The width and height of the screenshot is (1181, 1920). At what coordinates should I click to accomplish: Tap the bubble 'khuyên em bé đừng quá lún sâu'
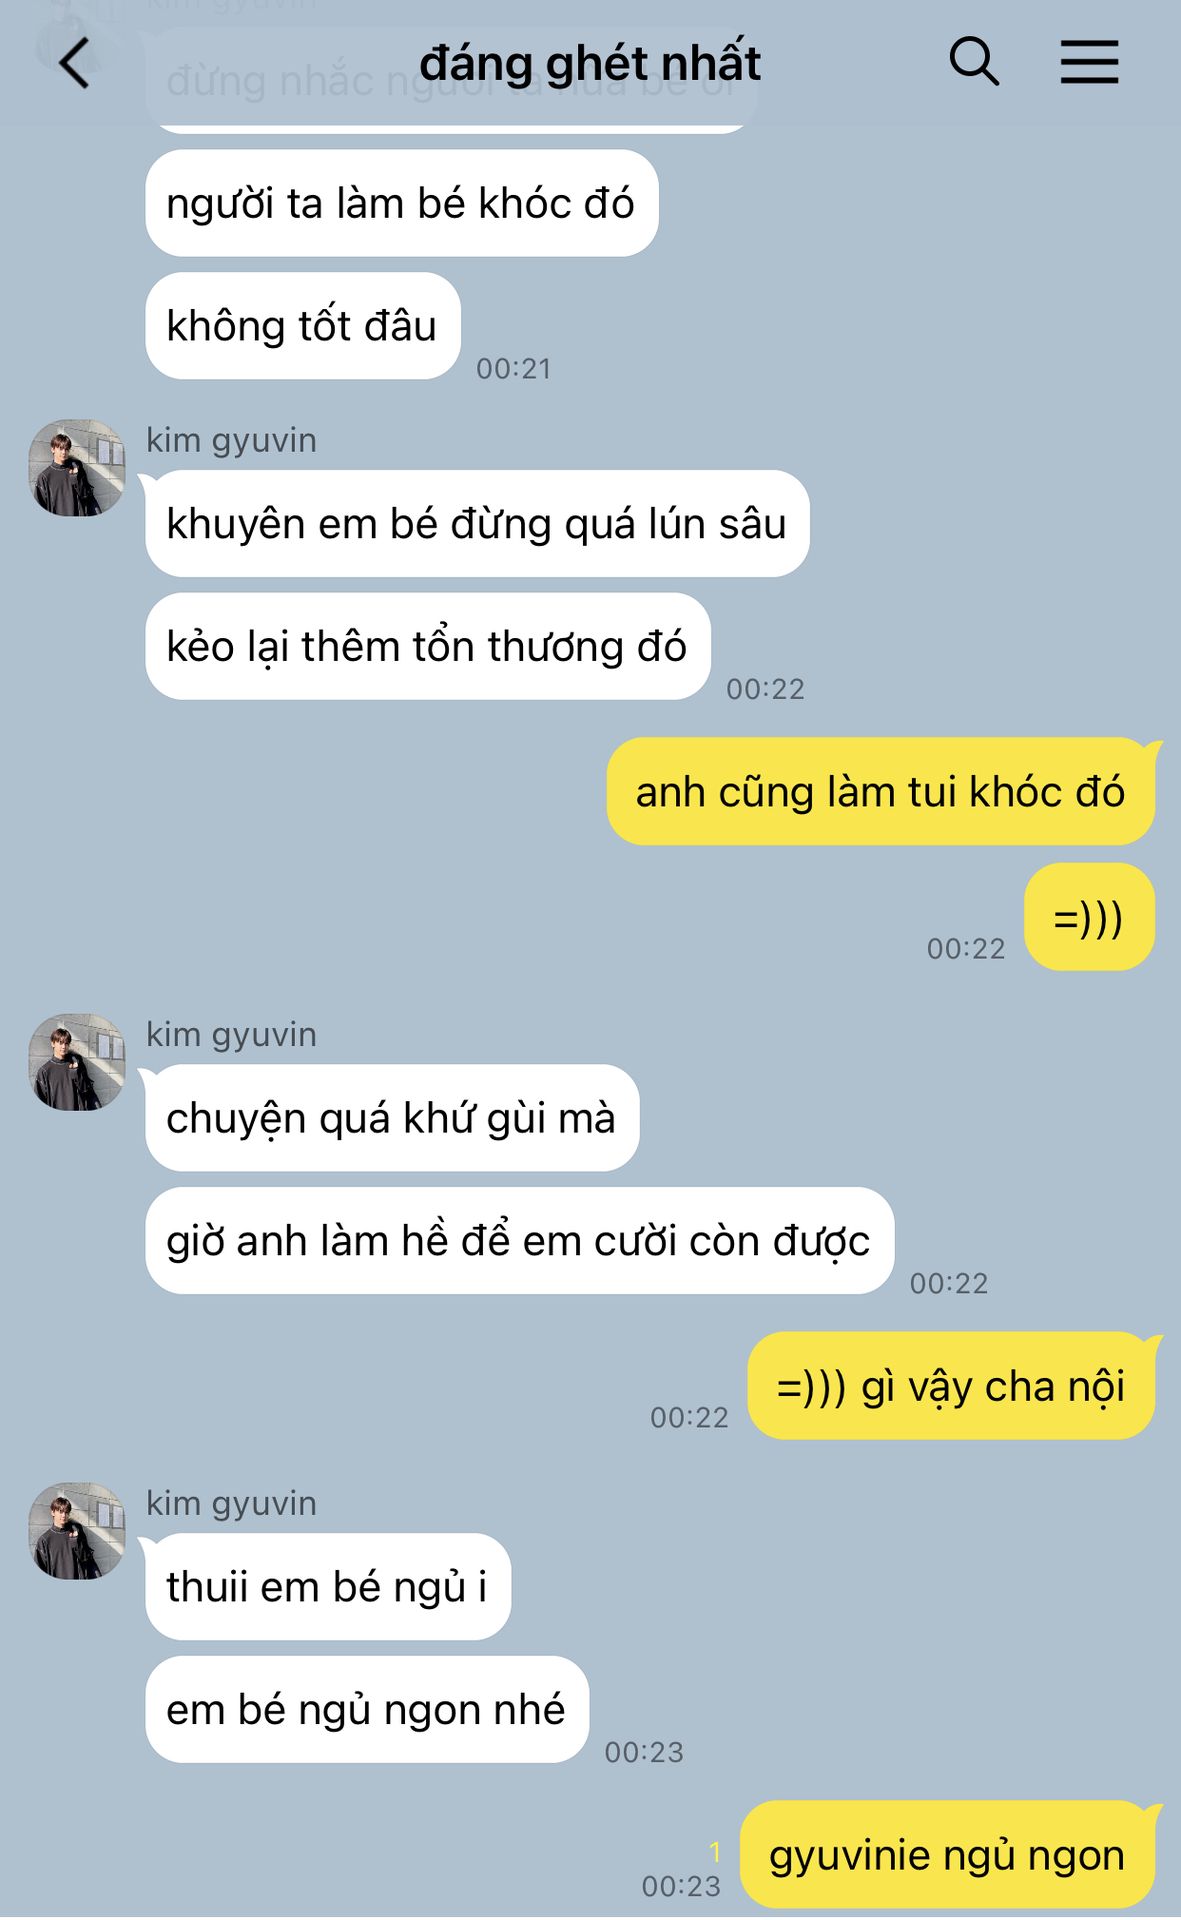pyautogui.click(x=477, y=524)
